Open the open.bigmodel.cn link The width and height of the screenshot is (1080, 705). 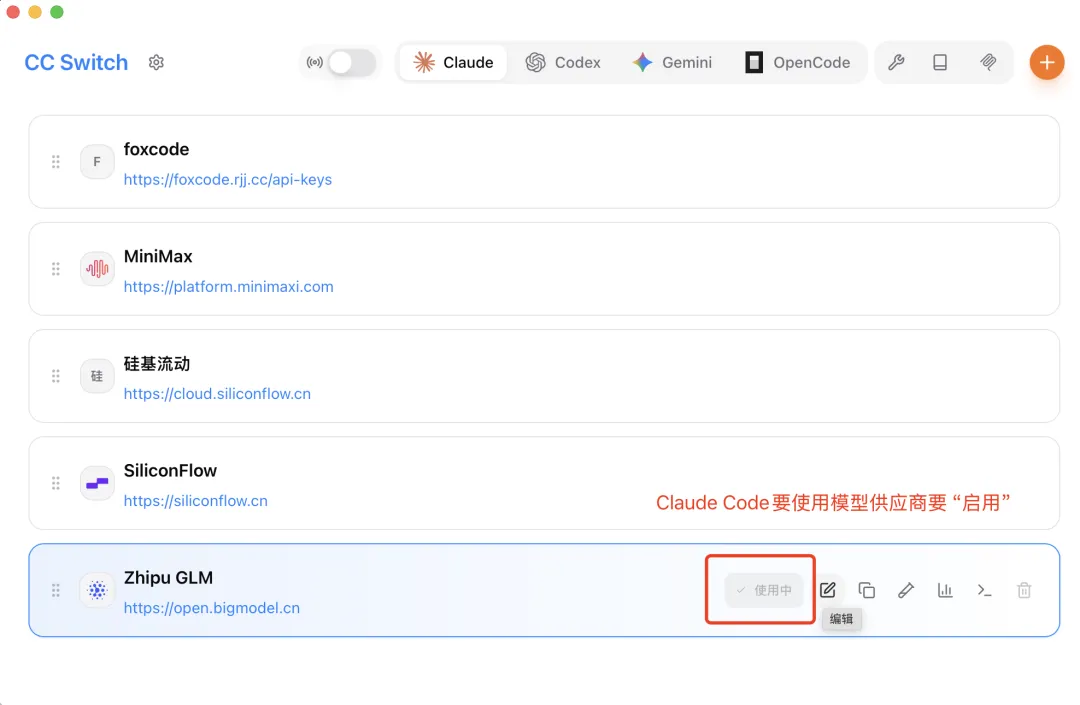(x=211, y=608)
